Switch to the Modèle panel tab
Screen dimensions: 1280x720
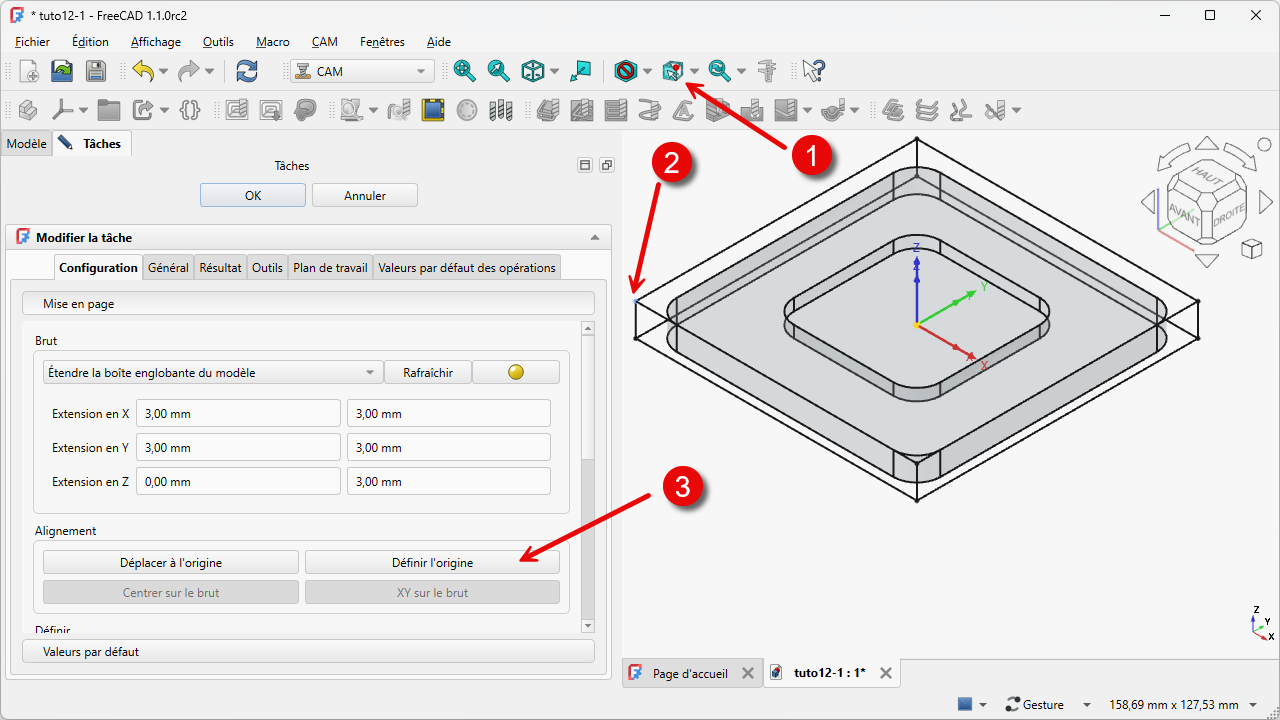26,144
